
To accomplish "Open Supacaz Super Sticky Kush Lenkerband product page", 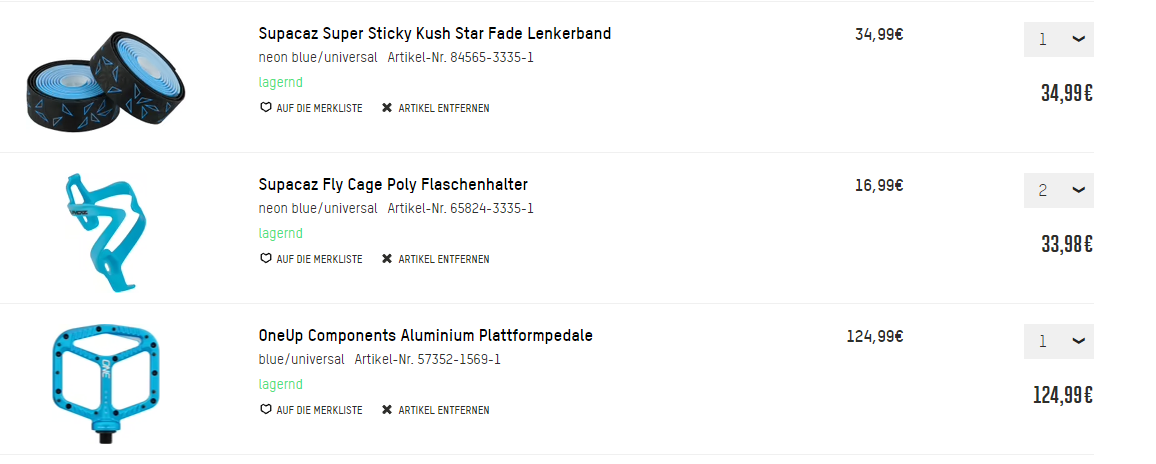I will [434, 34].
